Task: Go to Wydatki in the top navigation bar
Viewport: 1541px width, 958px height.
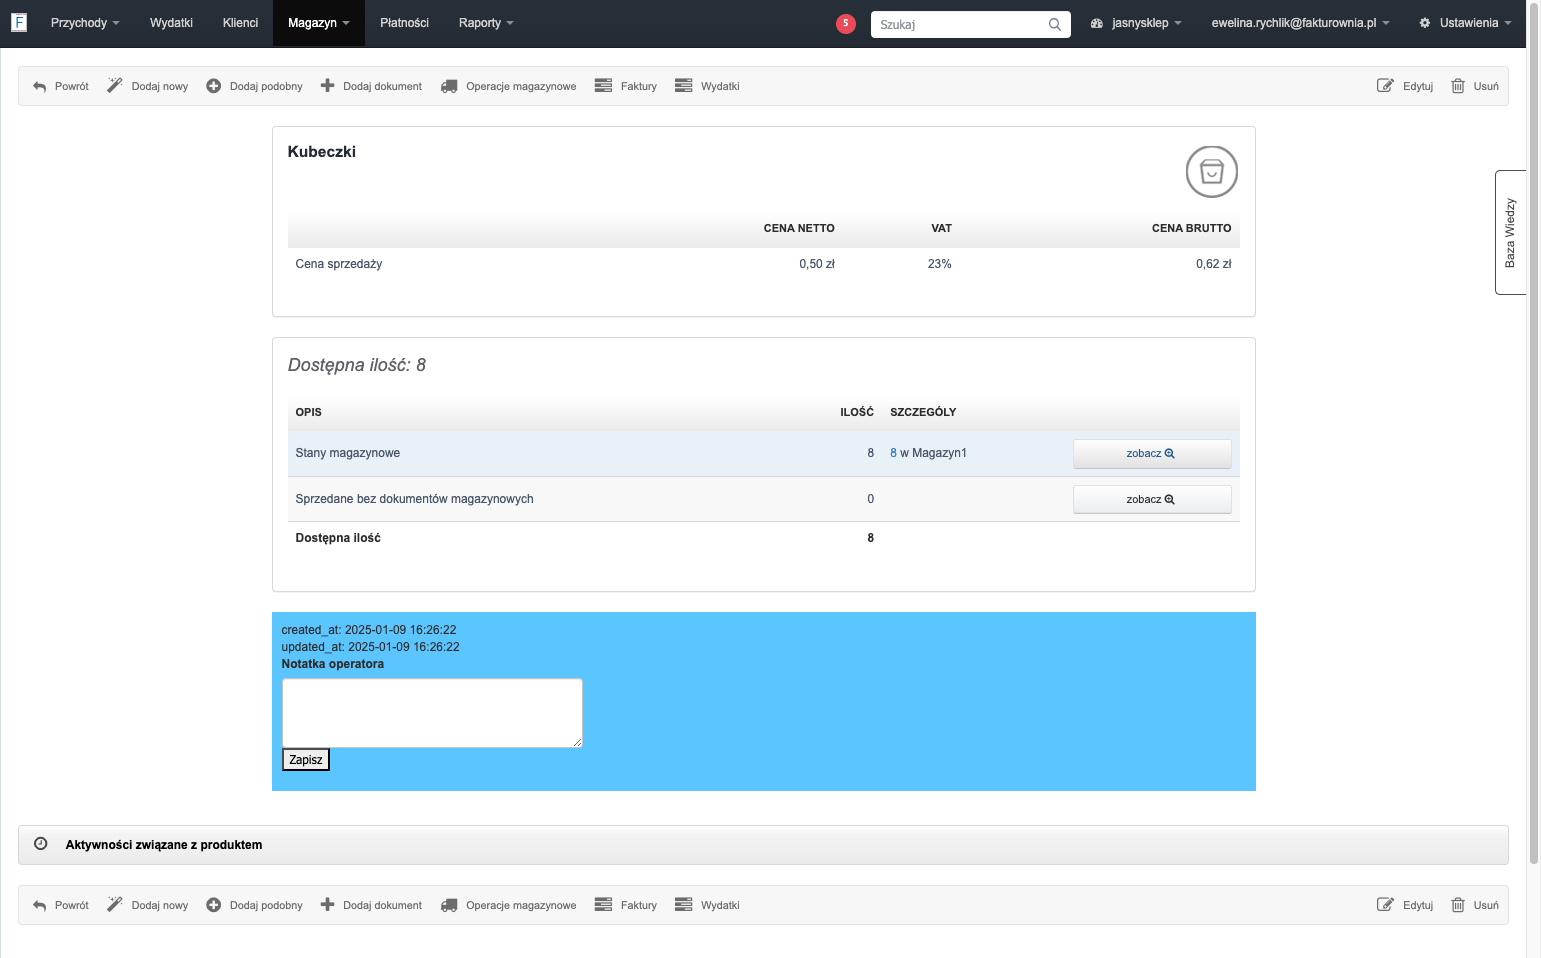Action: (x=171, y=23)
